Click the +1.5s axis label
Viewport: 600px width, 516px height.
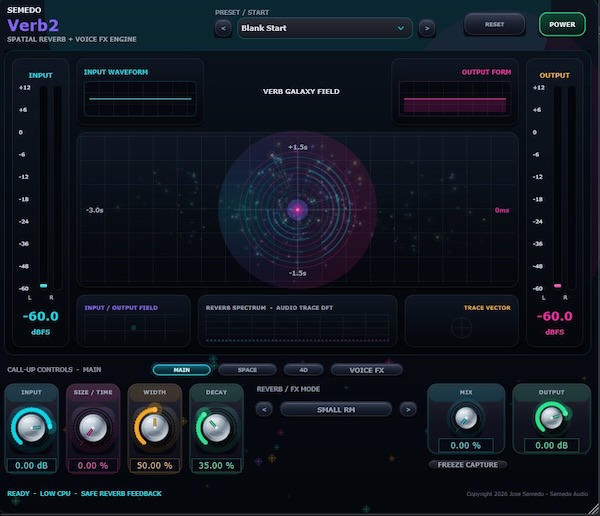(298, 147)
